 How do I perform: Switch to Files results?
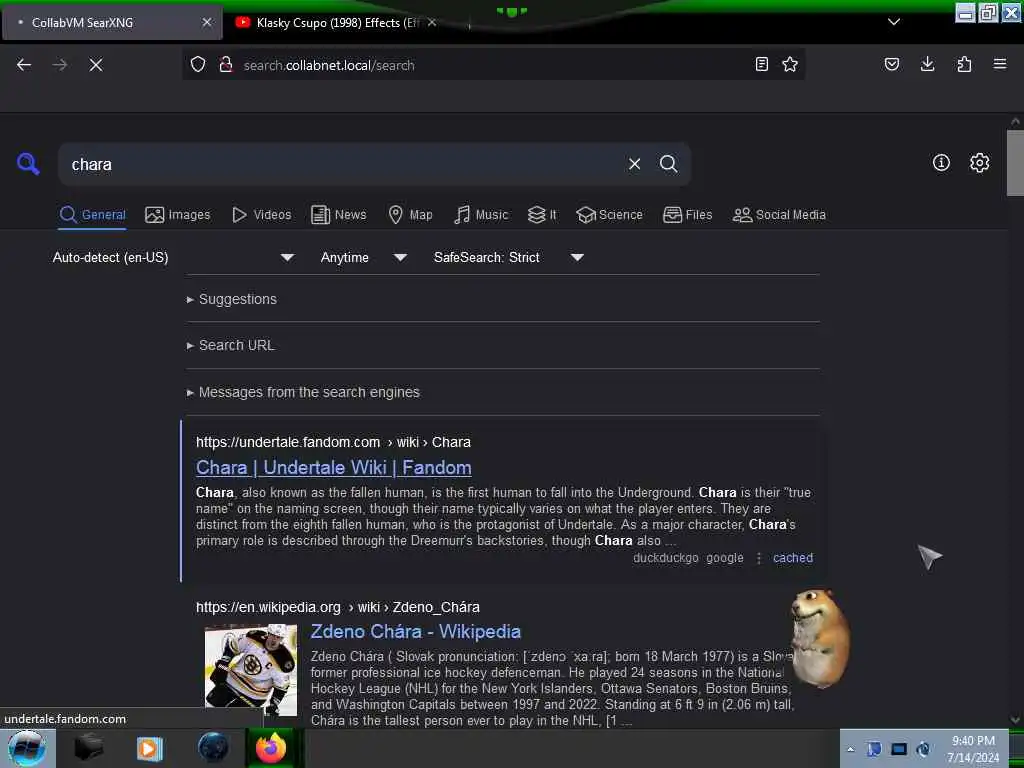tap(687, 215)
